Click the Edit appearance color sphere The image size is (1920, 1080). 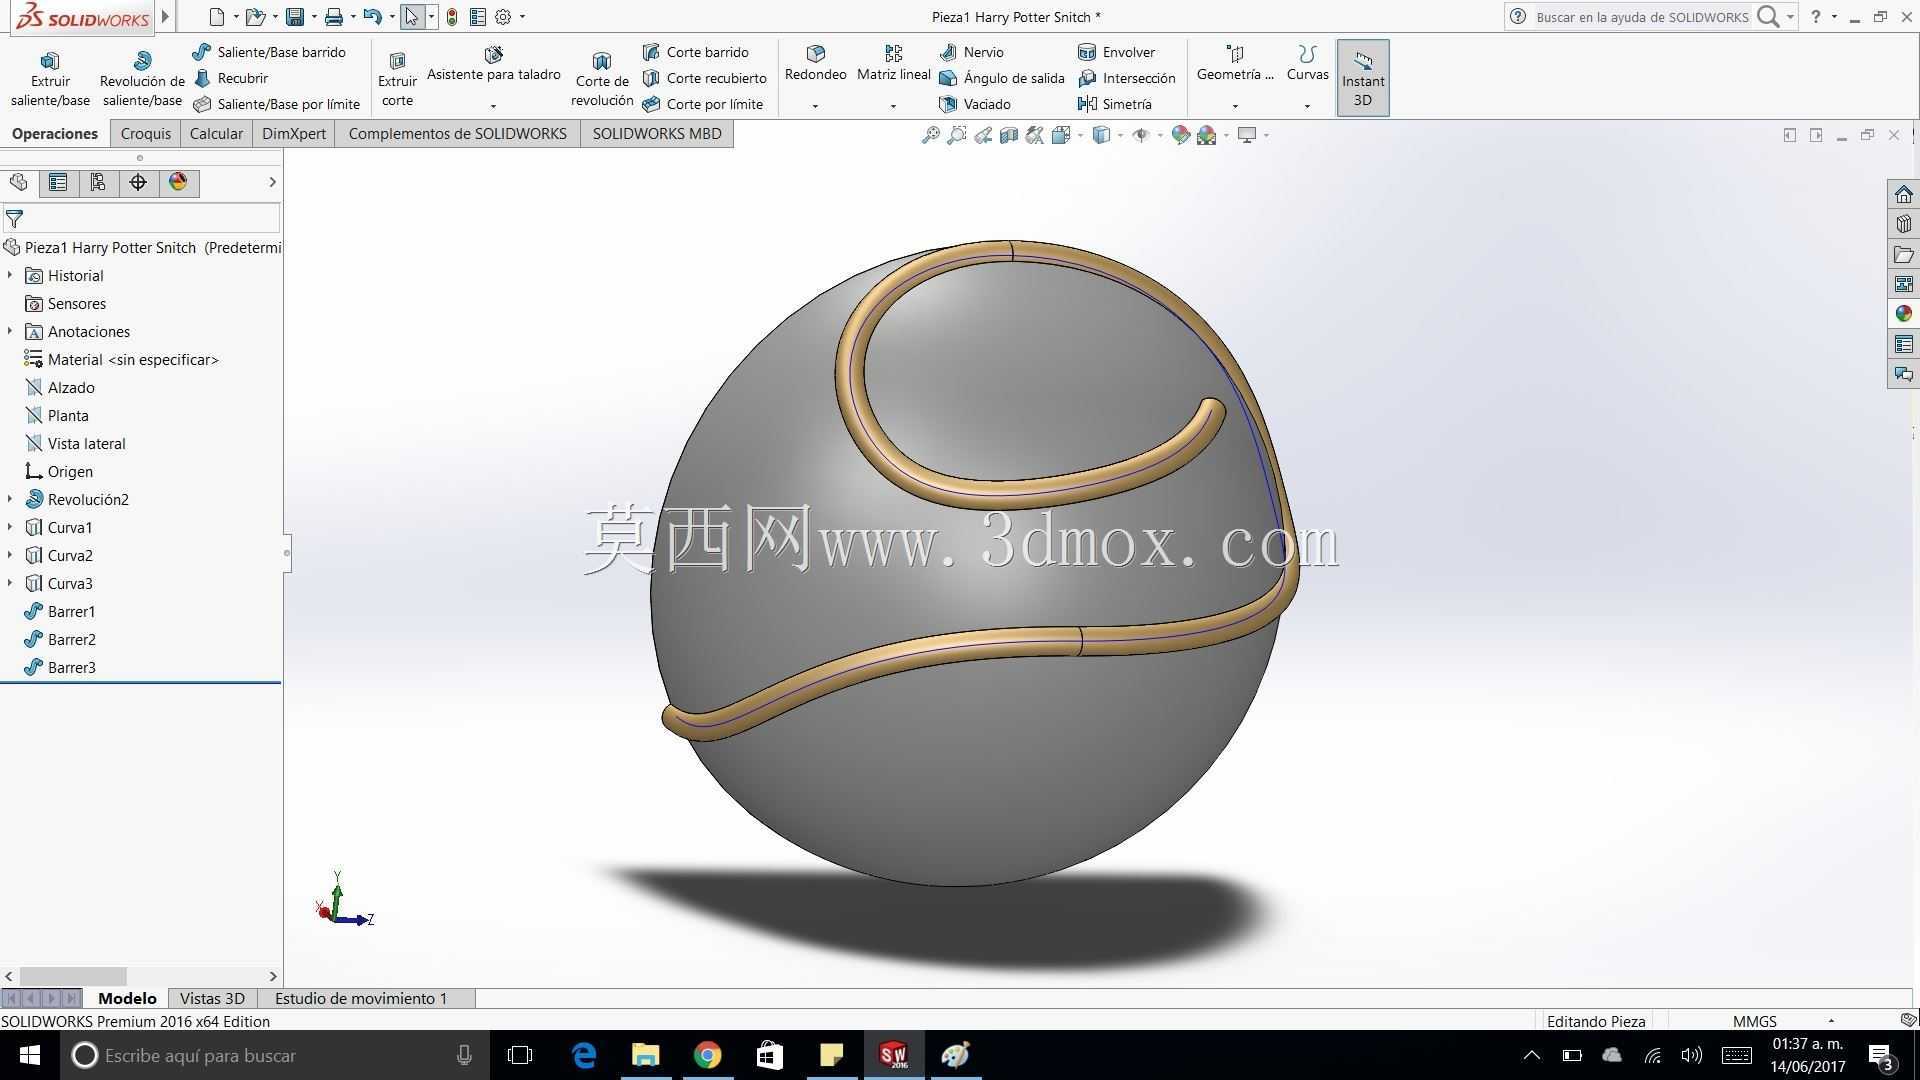coord(1180,135)
